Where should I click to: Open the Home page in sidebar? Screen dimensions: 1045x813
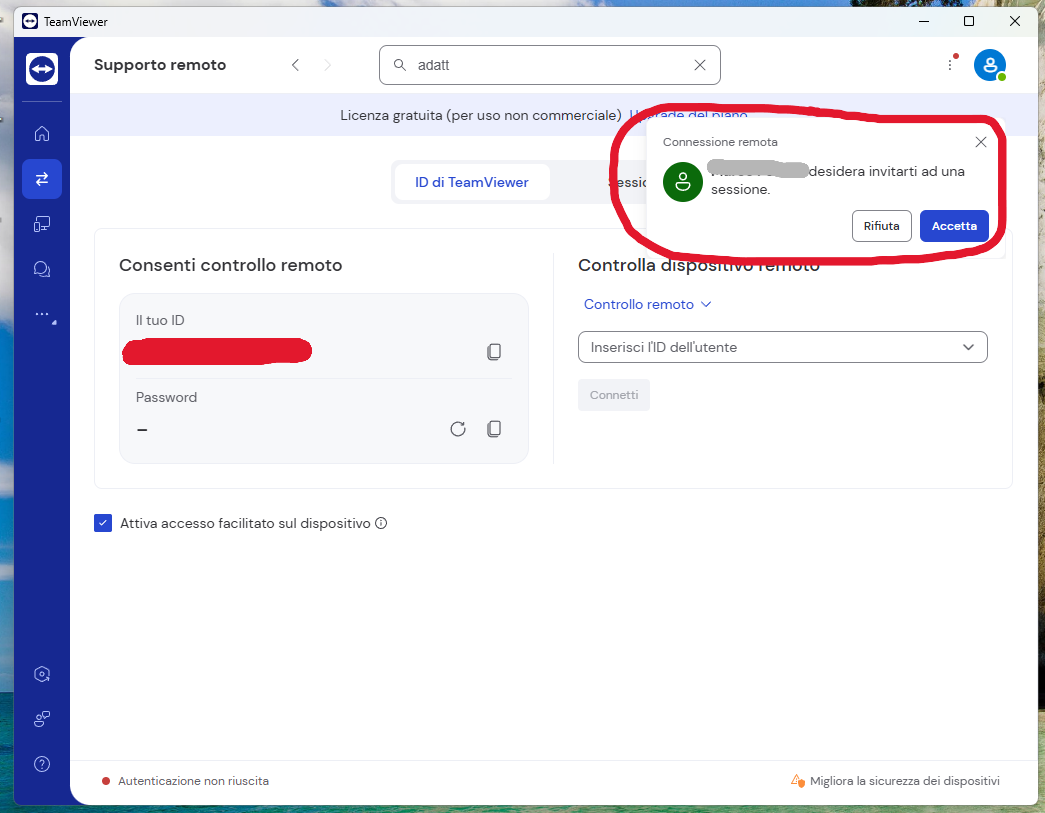point(42,133)
